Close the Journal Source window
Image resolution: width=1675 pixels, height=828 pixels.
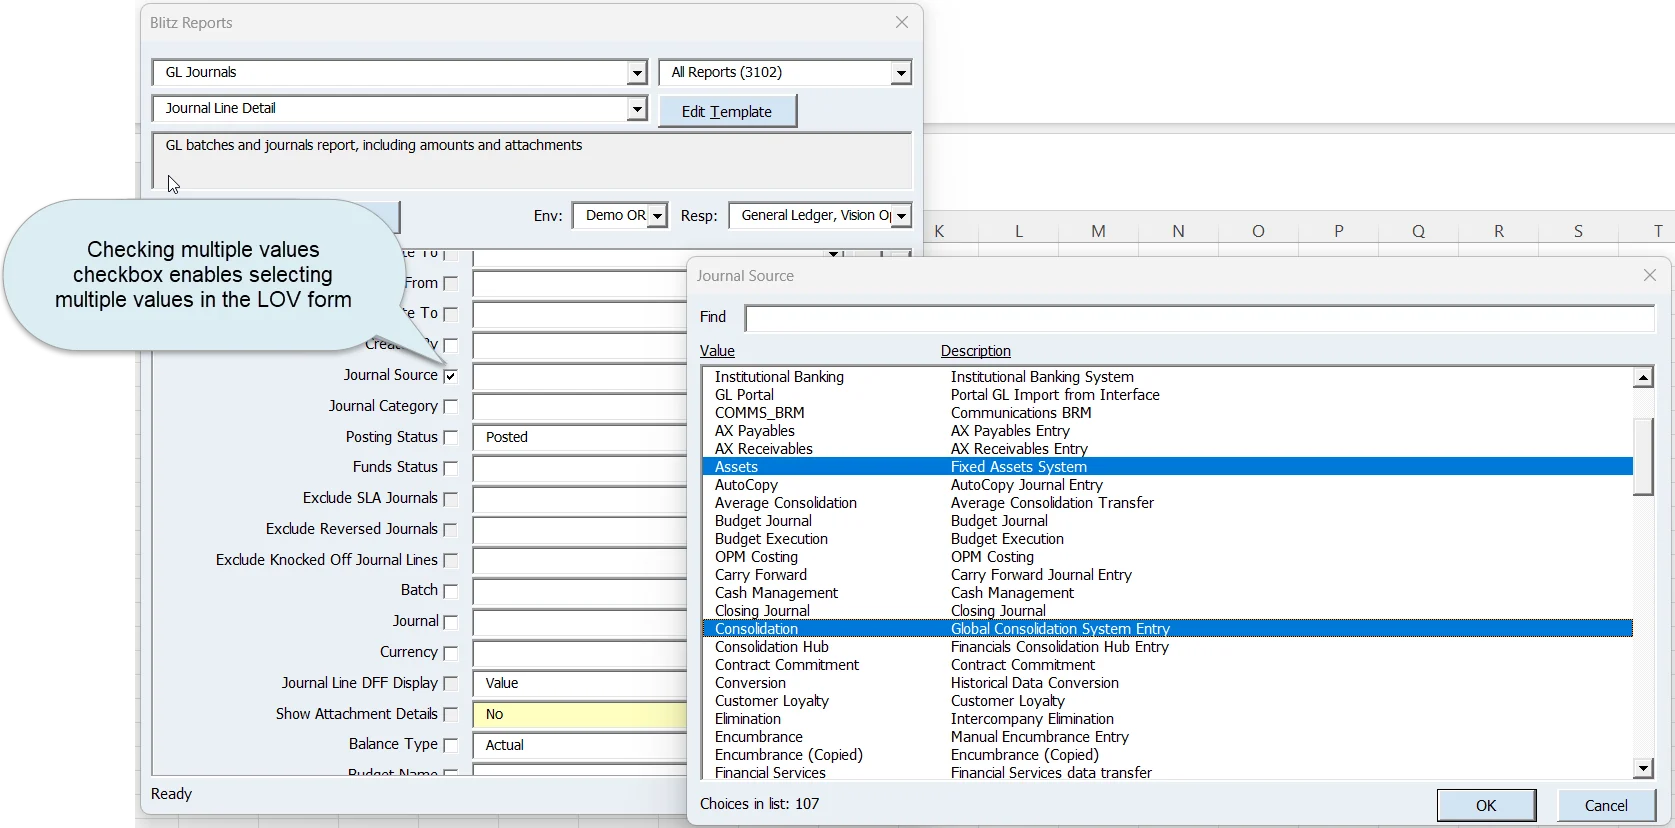pos(1650,275)
